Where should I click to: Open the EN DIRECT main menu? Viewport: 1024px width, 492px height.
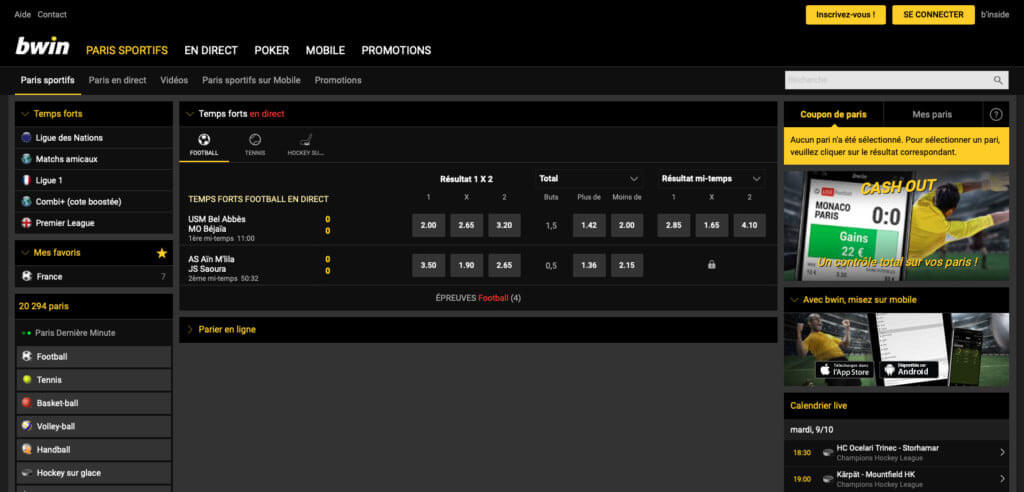click(x=210, y=50)
